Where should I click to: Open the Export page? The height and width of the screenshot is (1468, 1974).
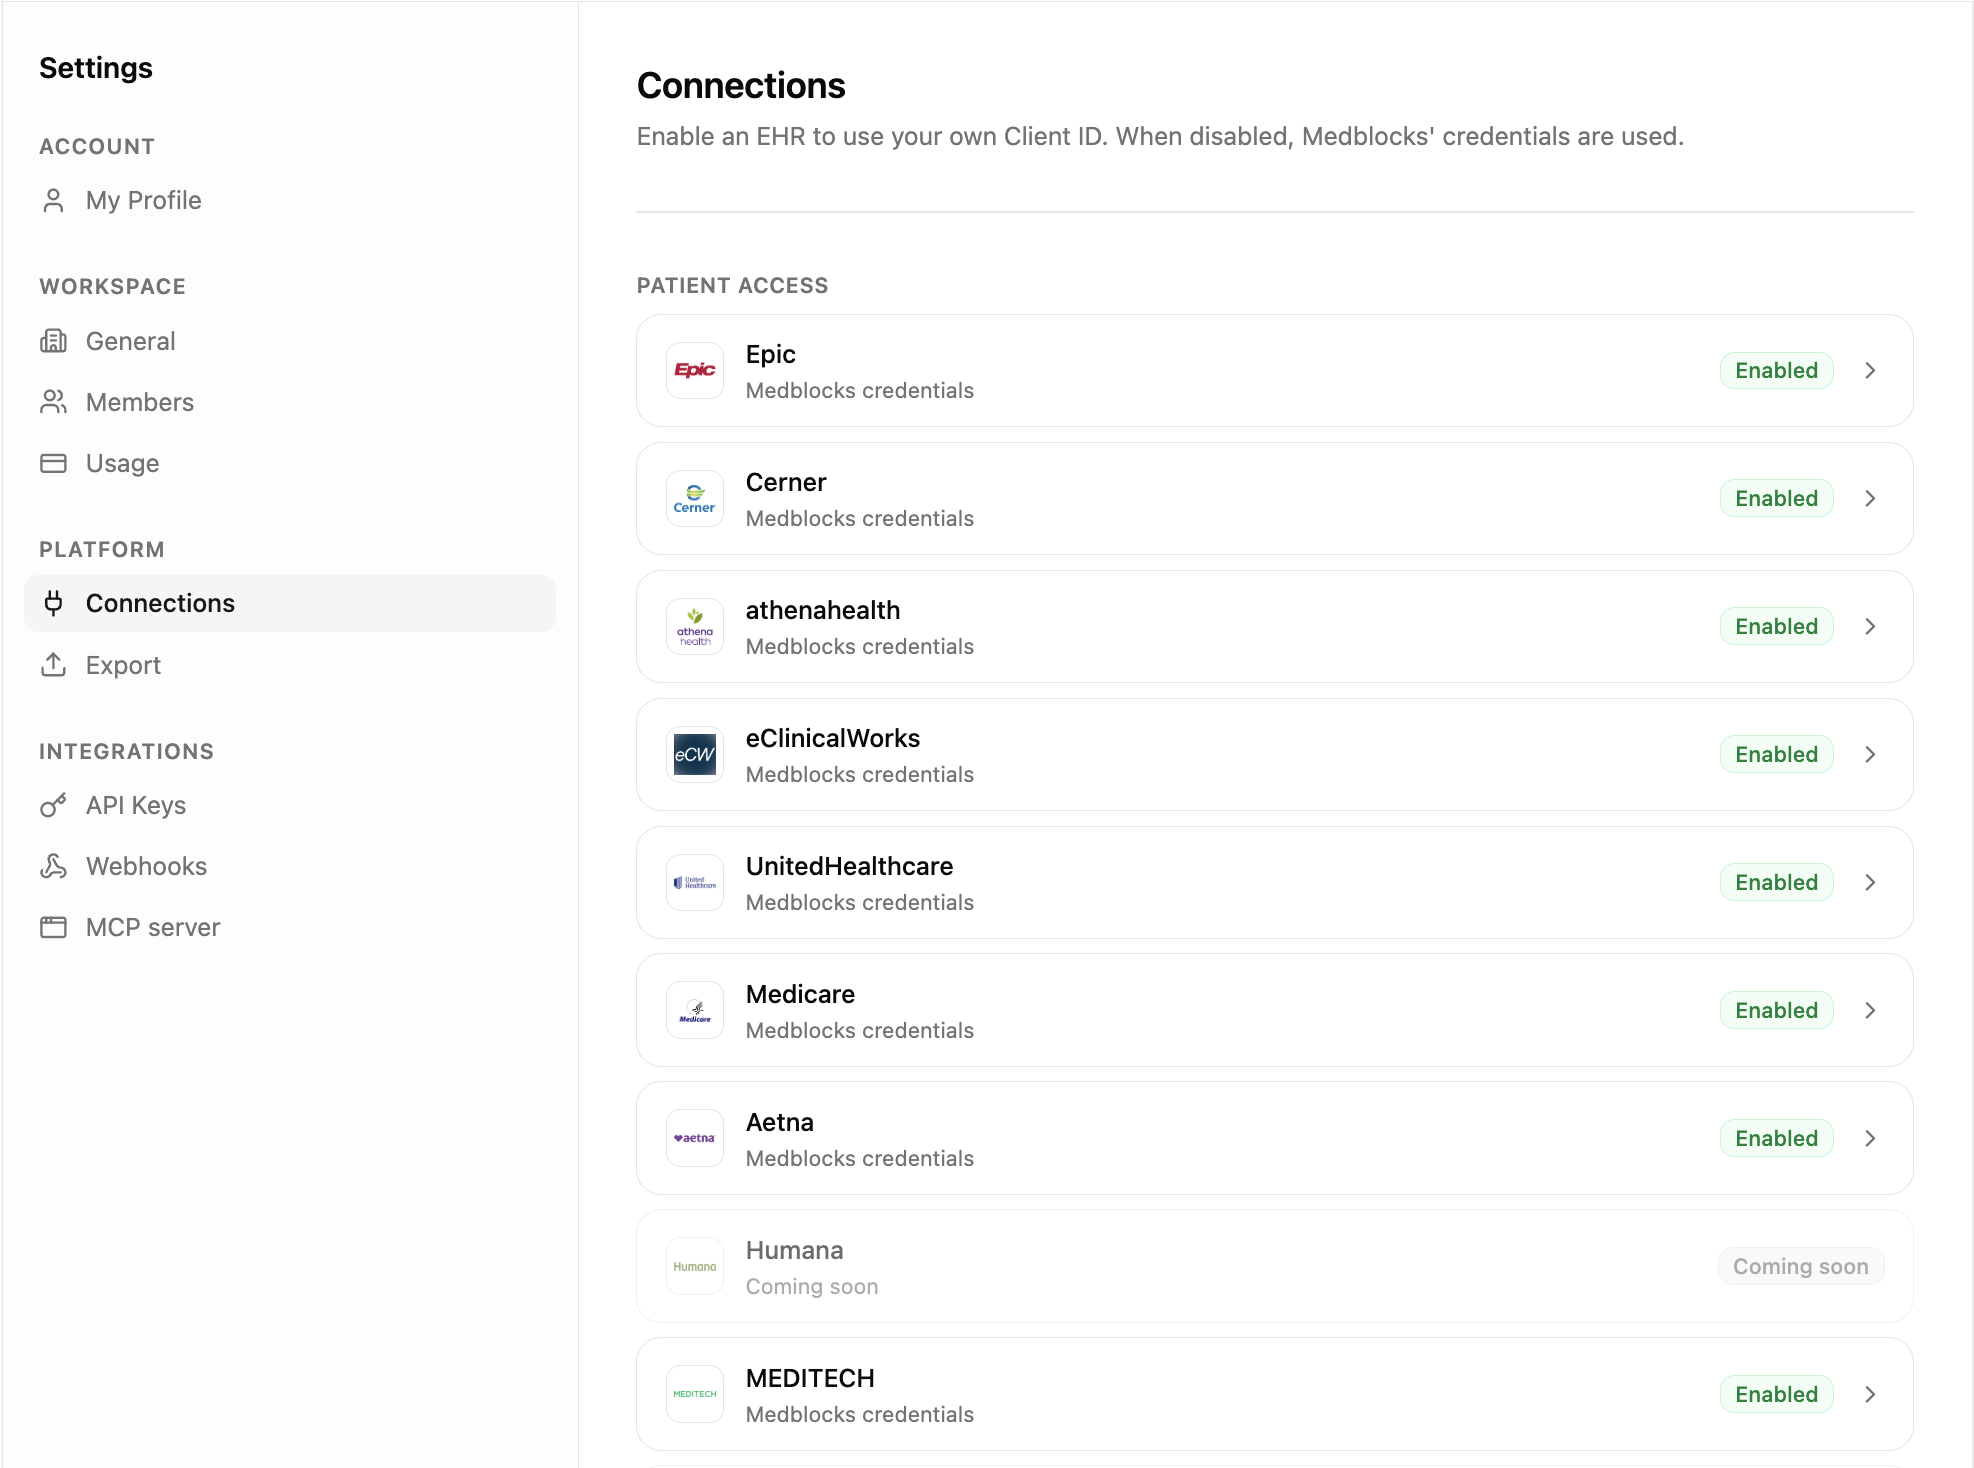click(290, 665)
